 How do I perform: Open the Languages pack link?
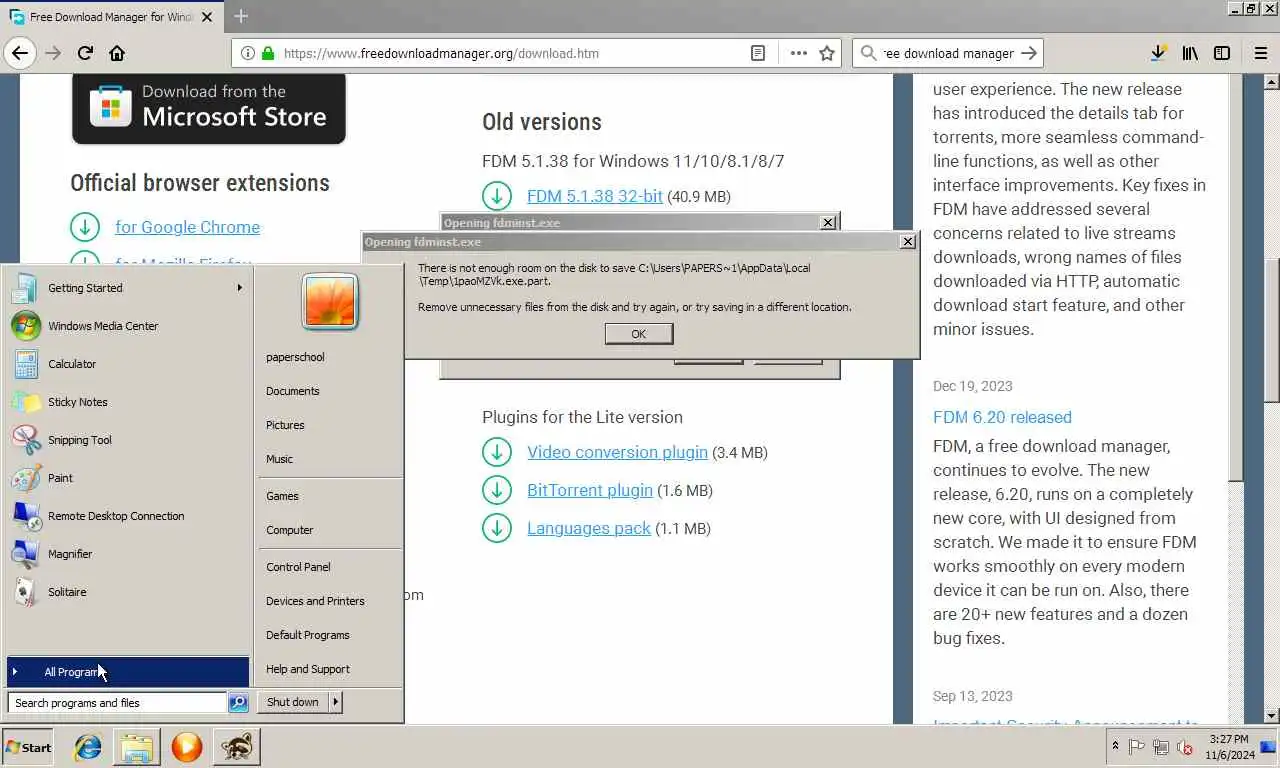click(589, 528)
